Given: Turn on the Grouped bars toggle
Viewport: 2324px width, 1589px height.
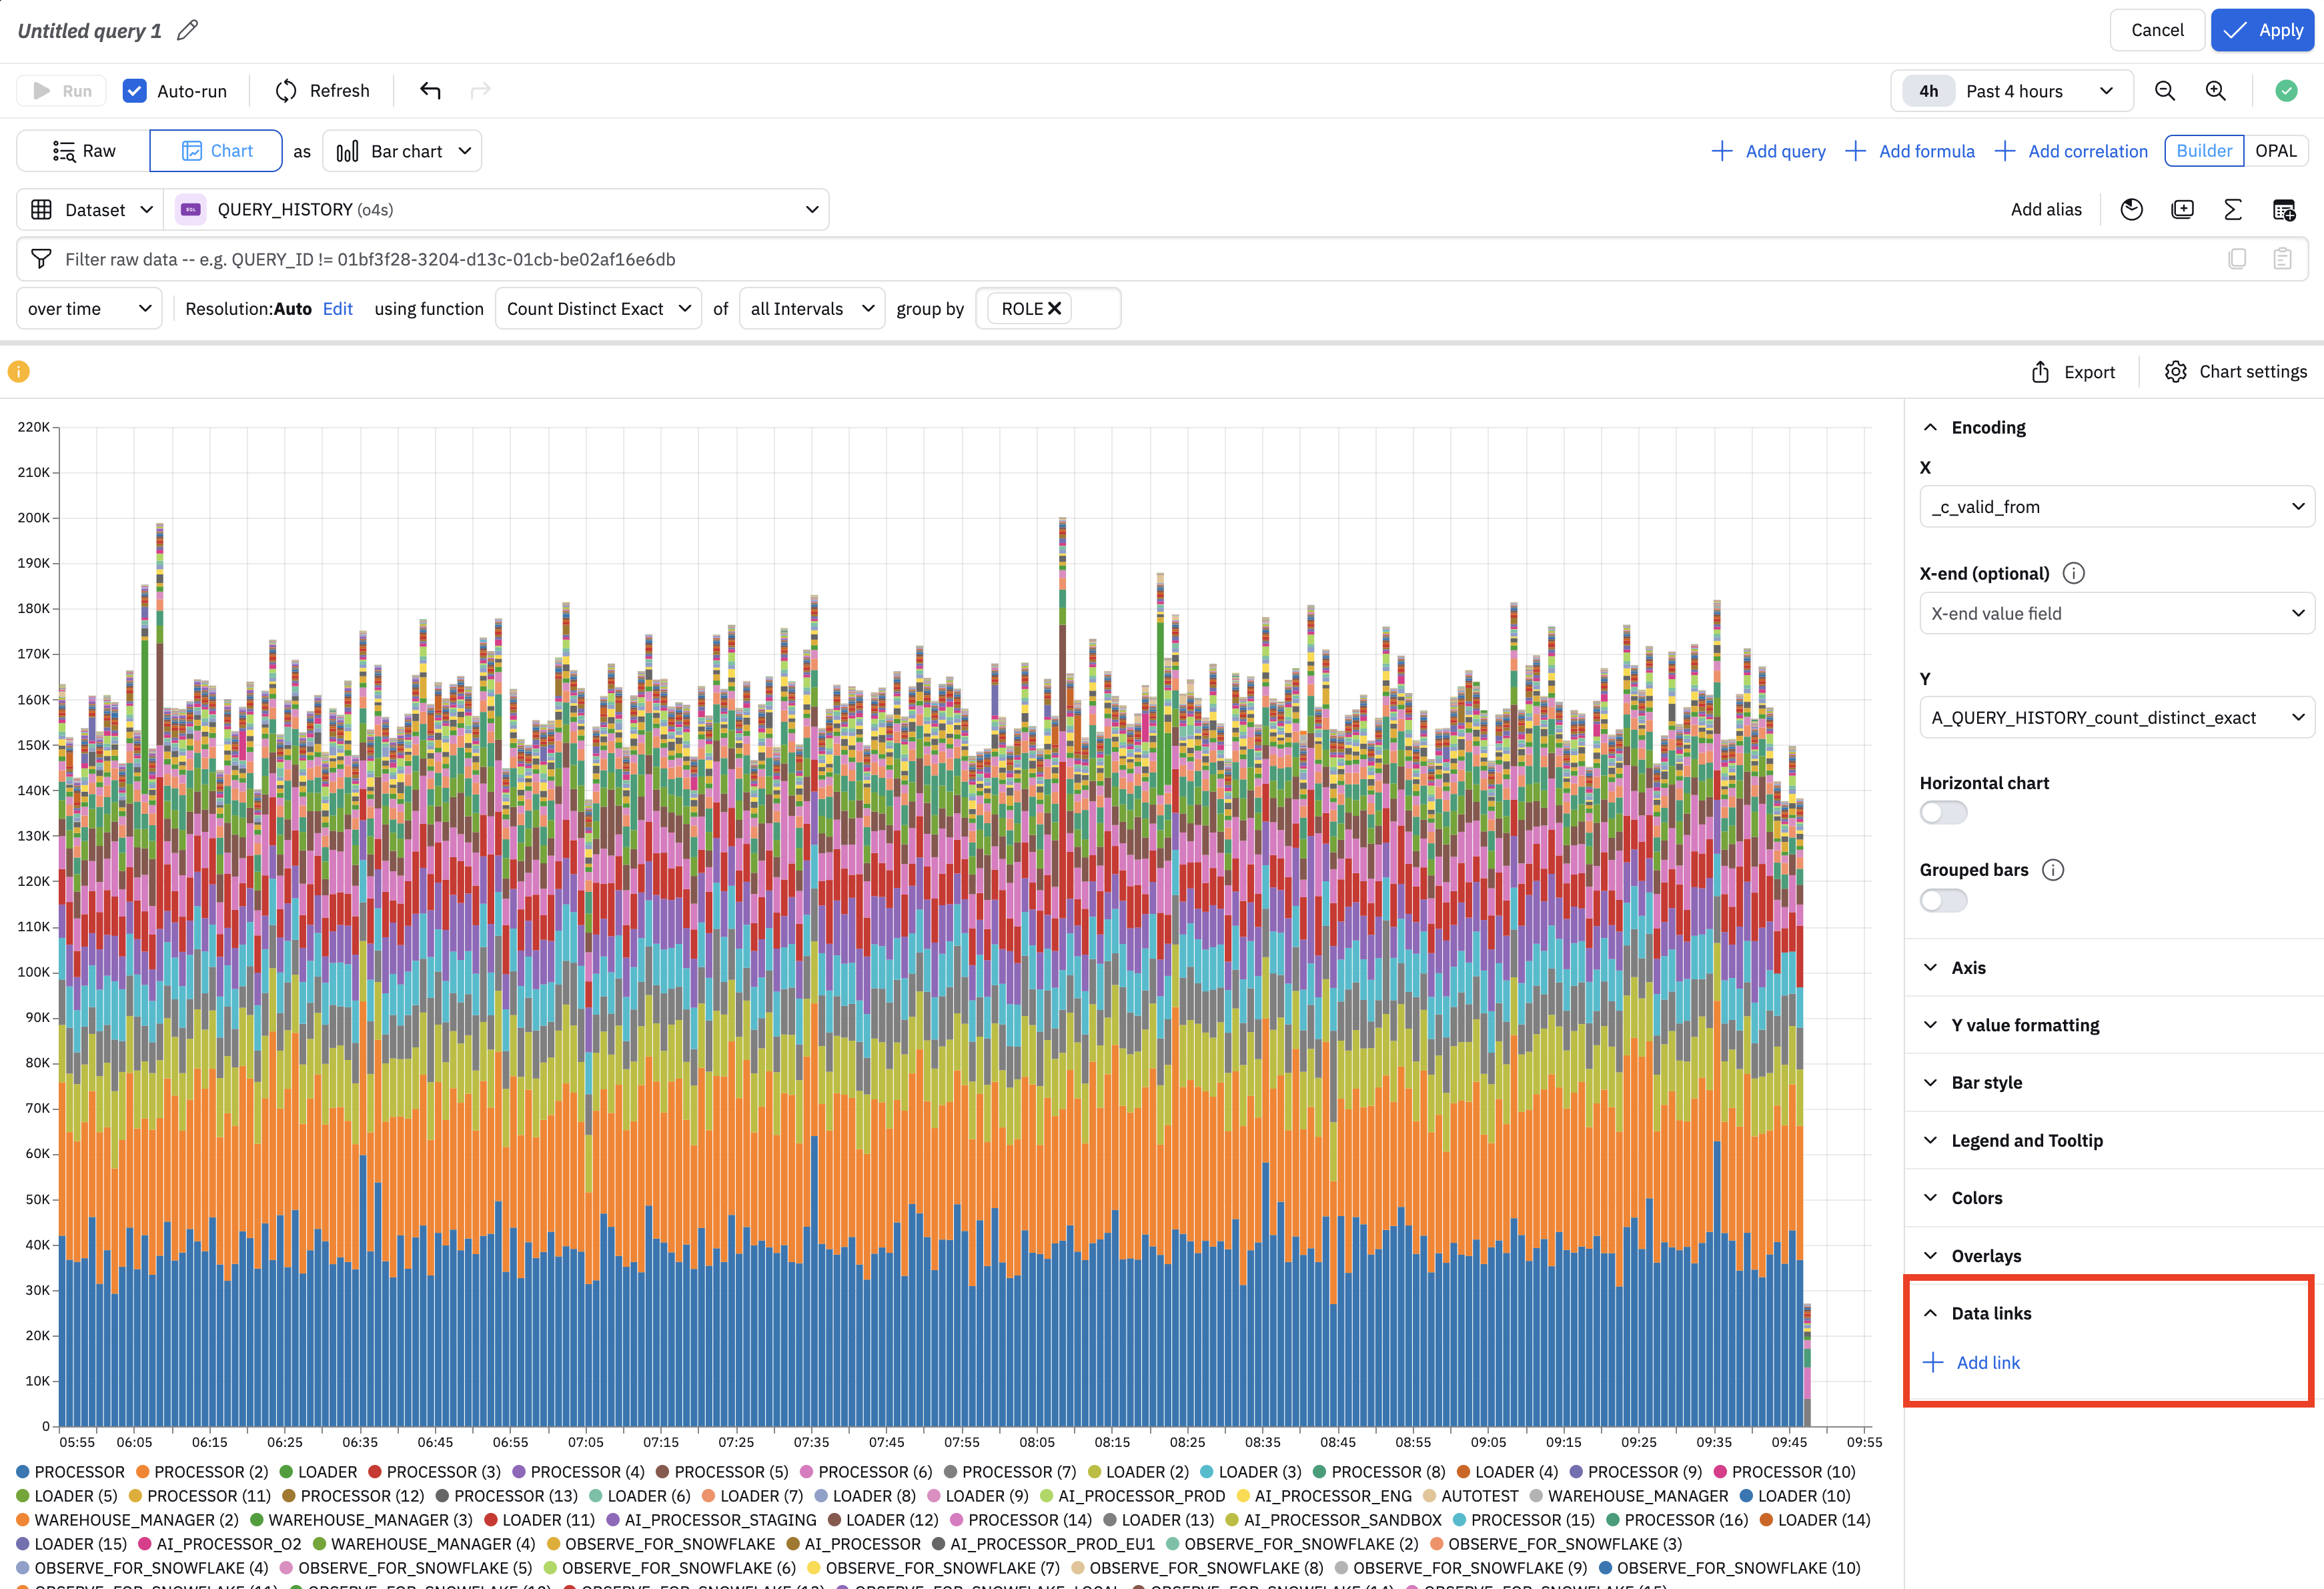Looking at the screenshot, I should [1943, 901].
